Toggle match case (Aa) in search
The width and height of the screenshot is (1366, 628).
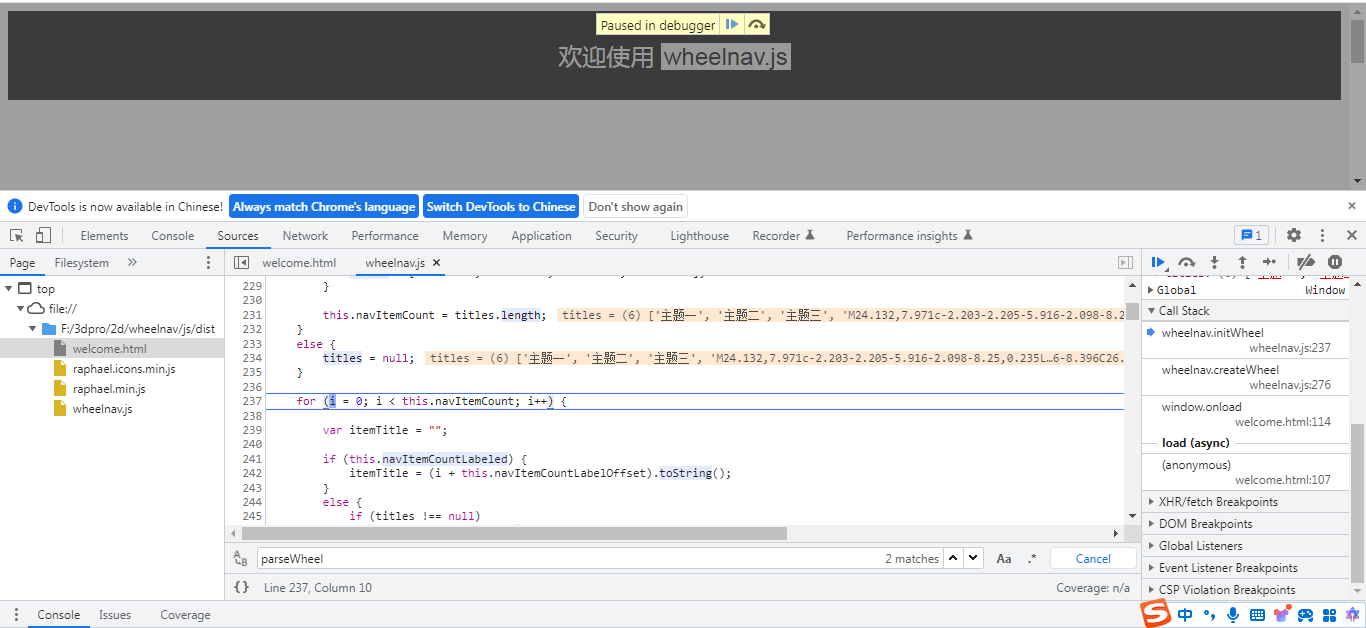(x=1004, y=559)
